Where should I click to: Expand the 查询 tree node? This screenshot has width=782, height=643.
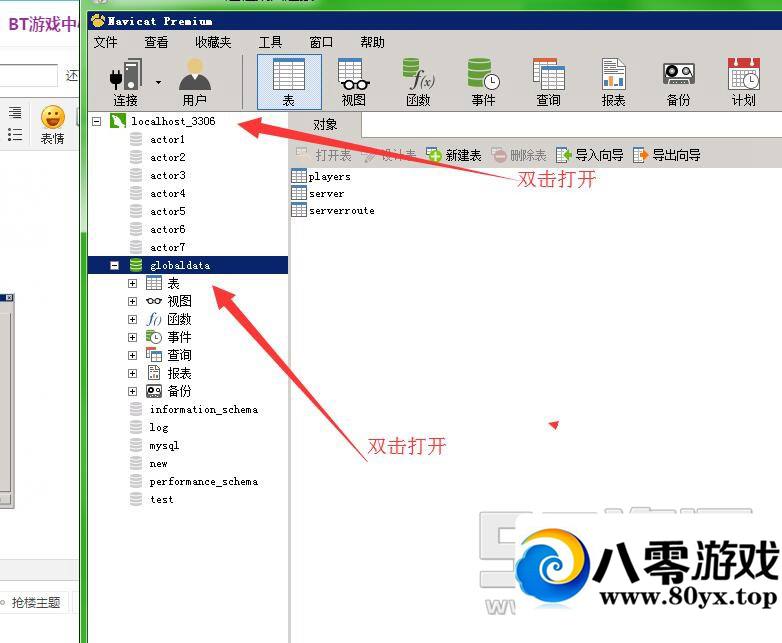(132, 355)
